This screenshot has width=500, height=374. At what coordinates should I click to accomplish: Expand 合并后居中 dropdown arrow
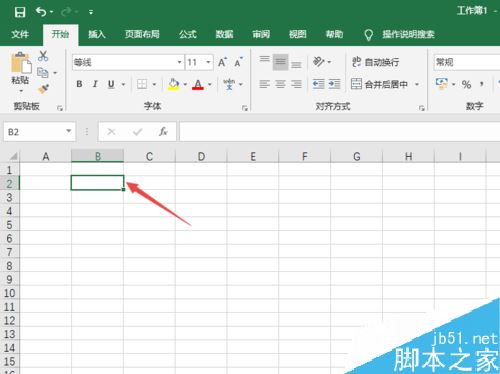(x=417, y=84)
